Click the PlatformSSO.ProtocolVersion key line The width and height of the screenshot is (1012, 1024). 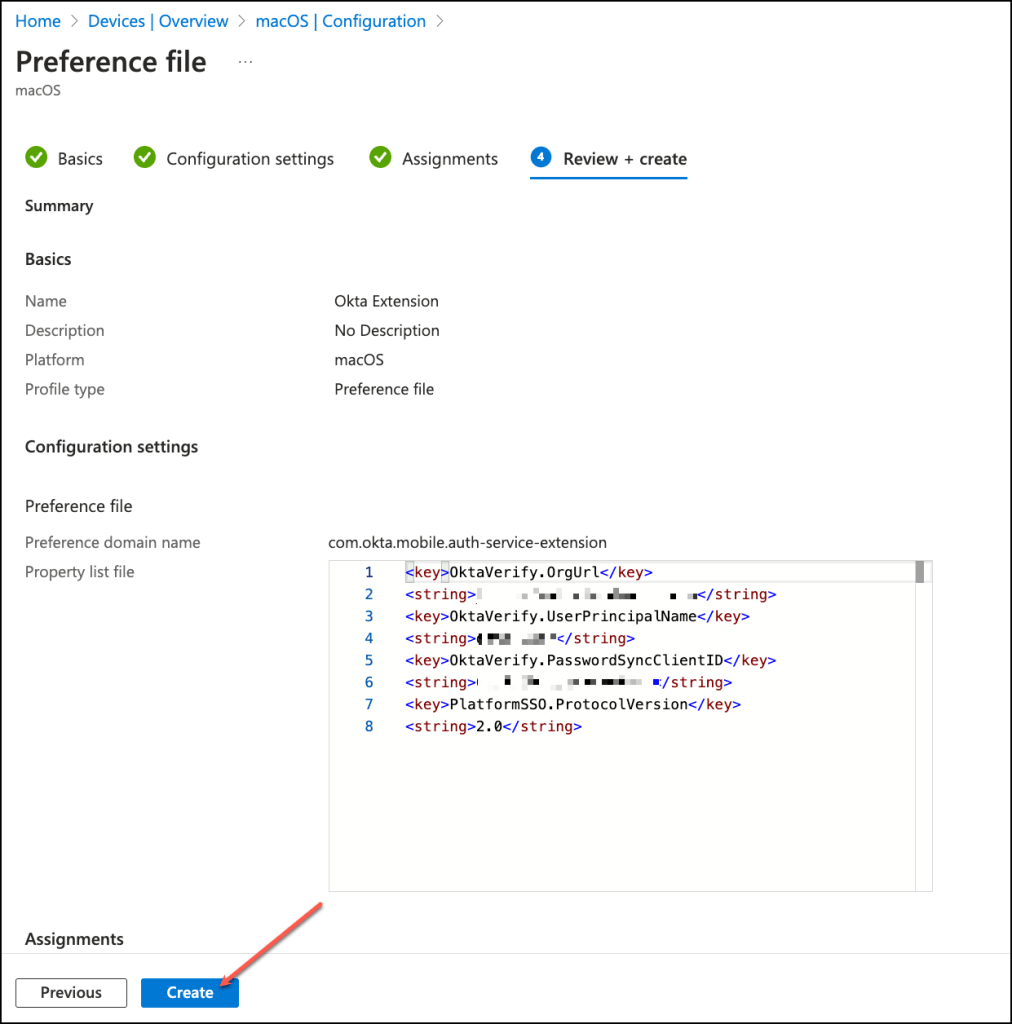click(x=572, y=704)
